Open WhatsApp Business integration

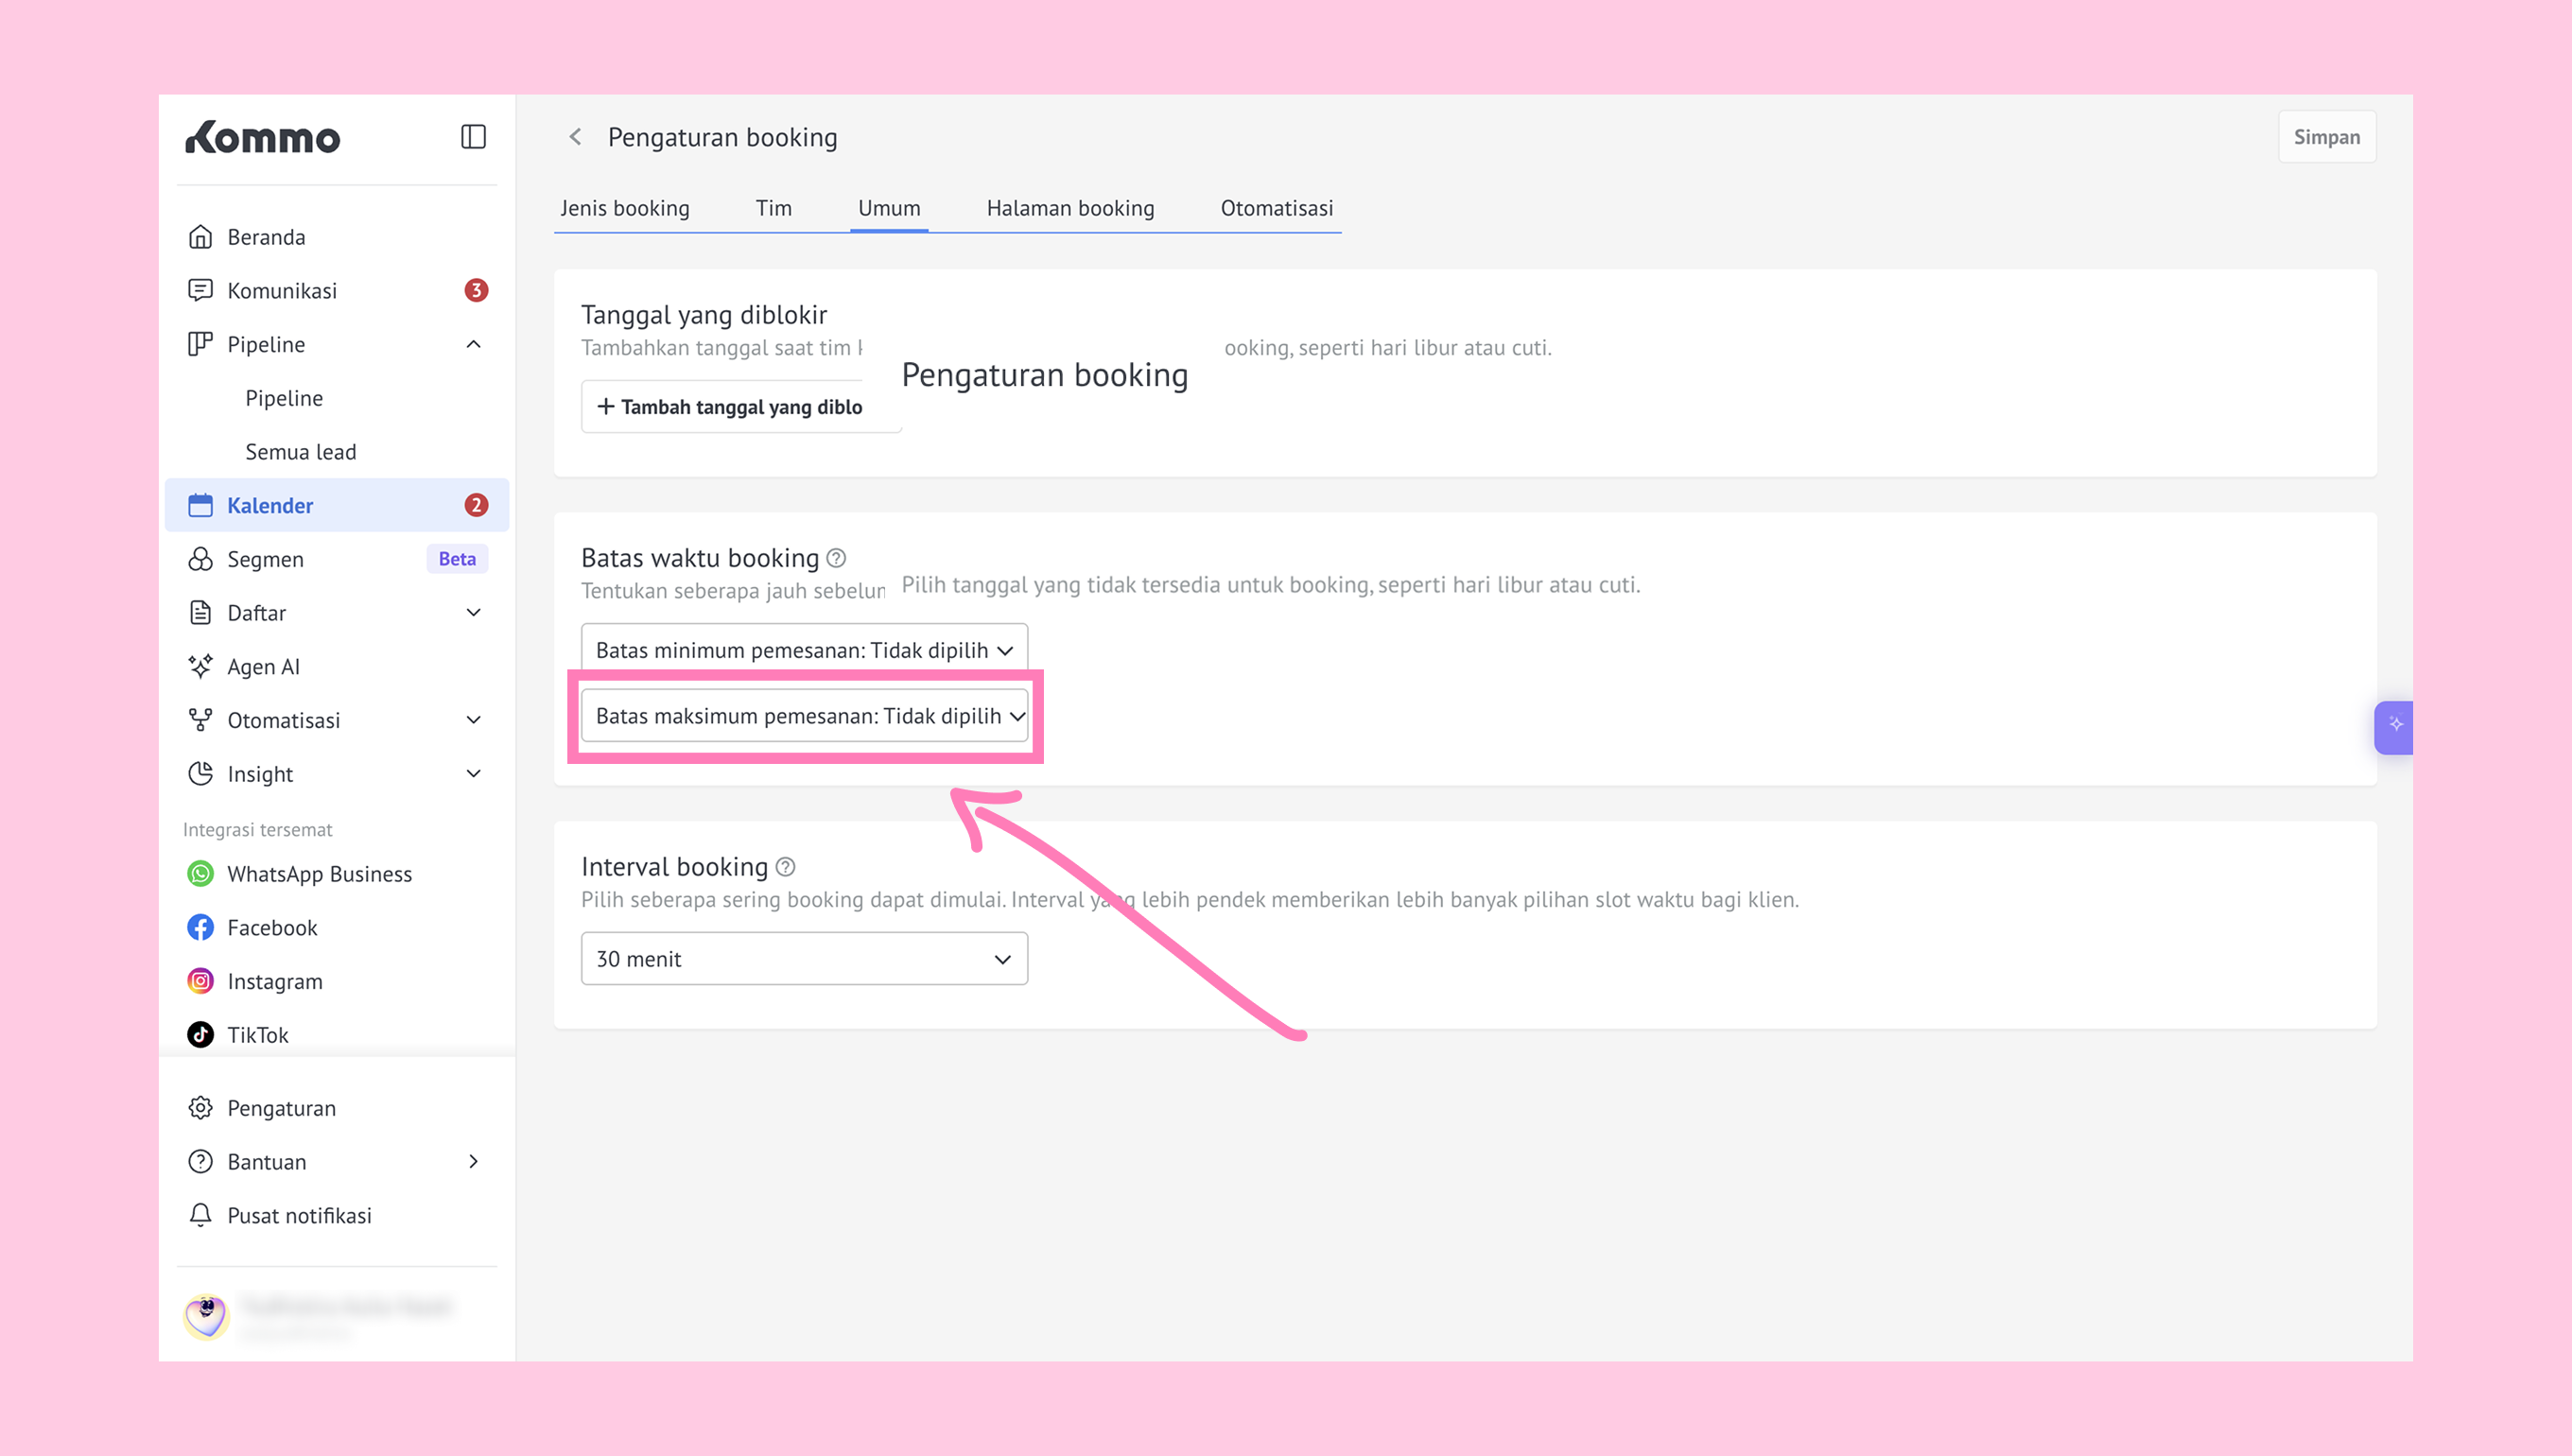coord(337,874)
